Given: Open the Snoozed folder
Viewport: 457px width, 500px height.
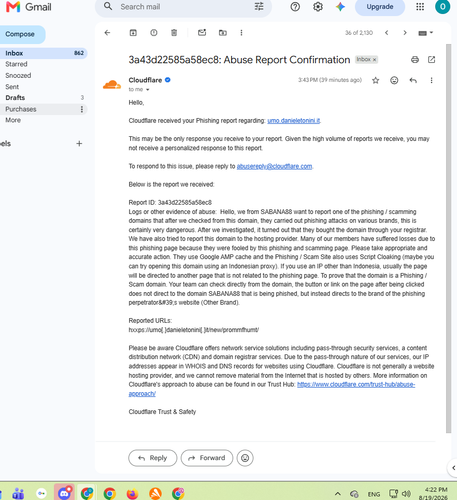Looking at the screenshot, I should (x=43, y=75).
